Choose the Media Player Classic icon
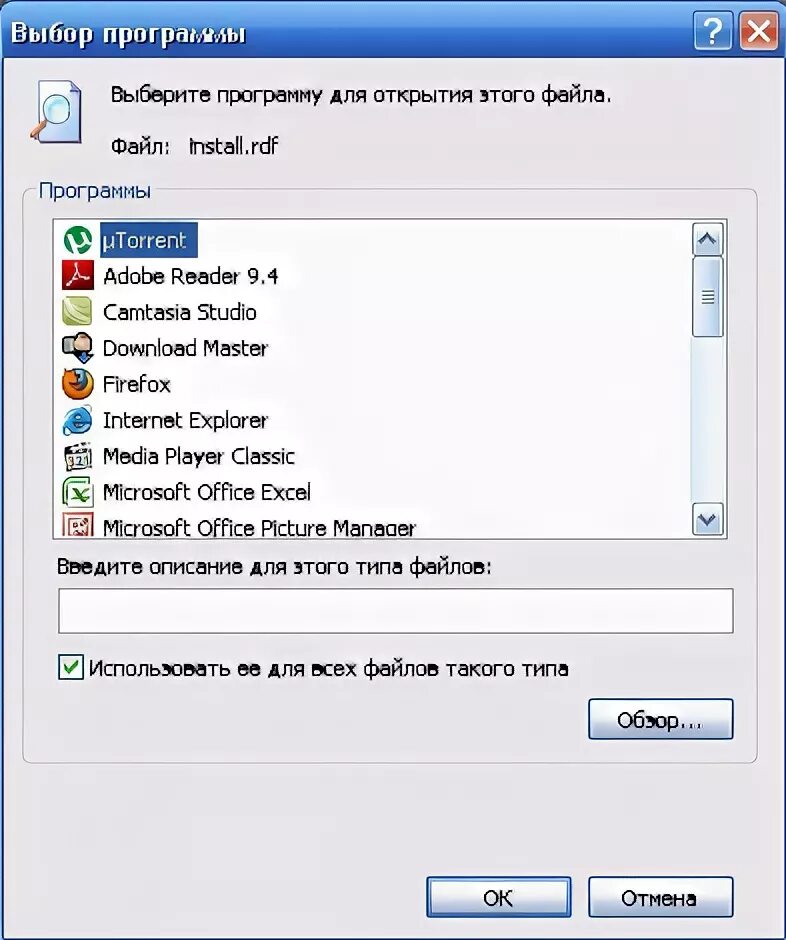The image size is (786, 940). pyautogui.click(x=78, y=456)
